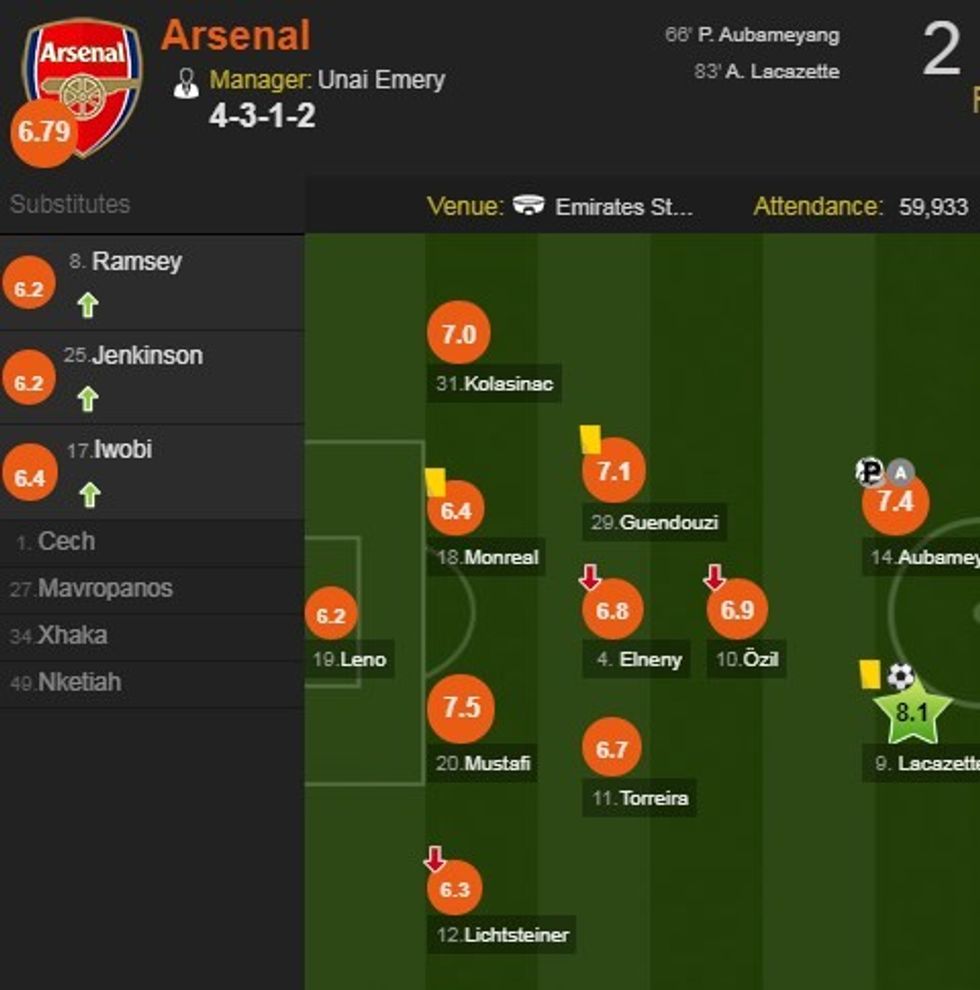Click the red substituted-off arrow on Lichtsteiner
Viewport: 980px width, 990px height.
tap(434, 858)
